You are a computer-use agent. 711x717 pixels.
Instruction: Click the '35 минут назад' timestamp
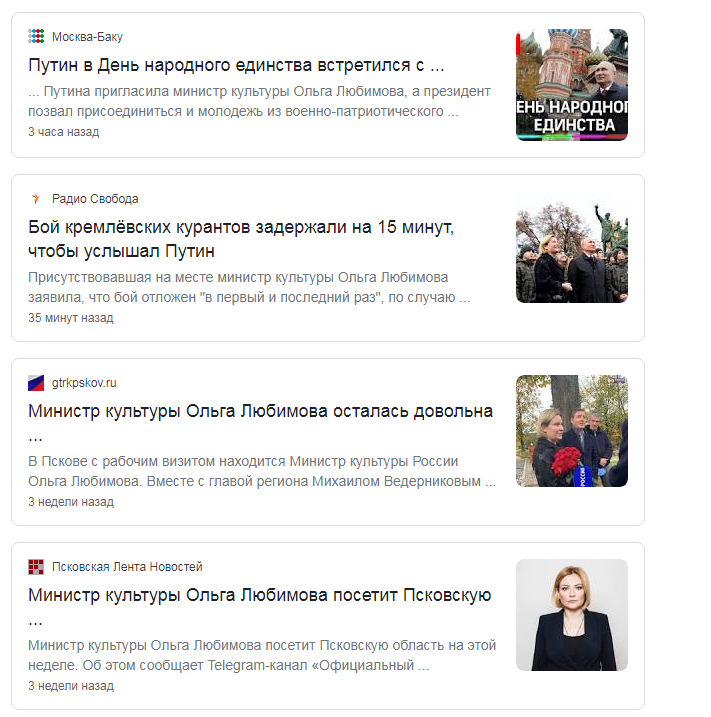tap(70, 318)
